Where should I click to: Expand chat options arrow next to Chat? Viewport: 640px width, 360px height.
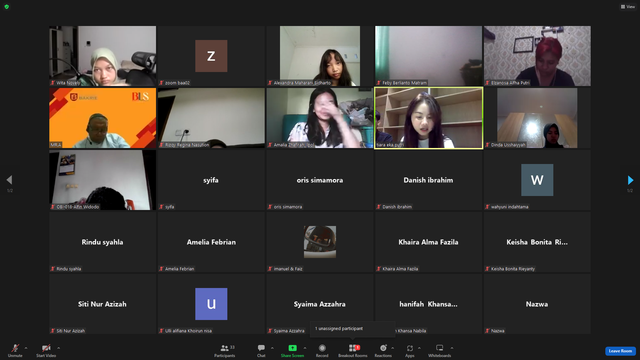click(272, 348)
